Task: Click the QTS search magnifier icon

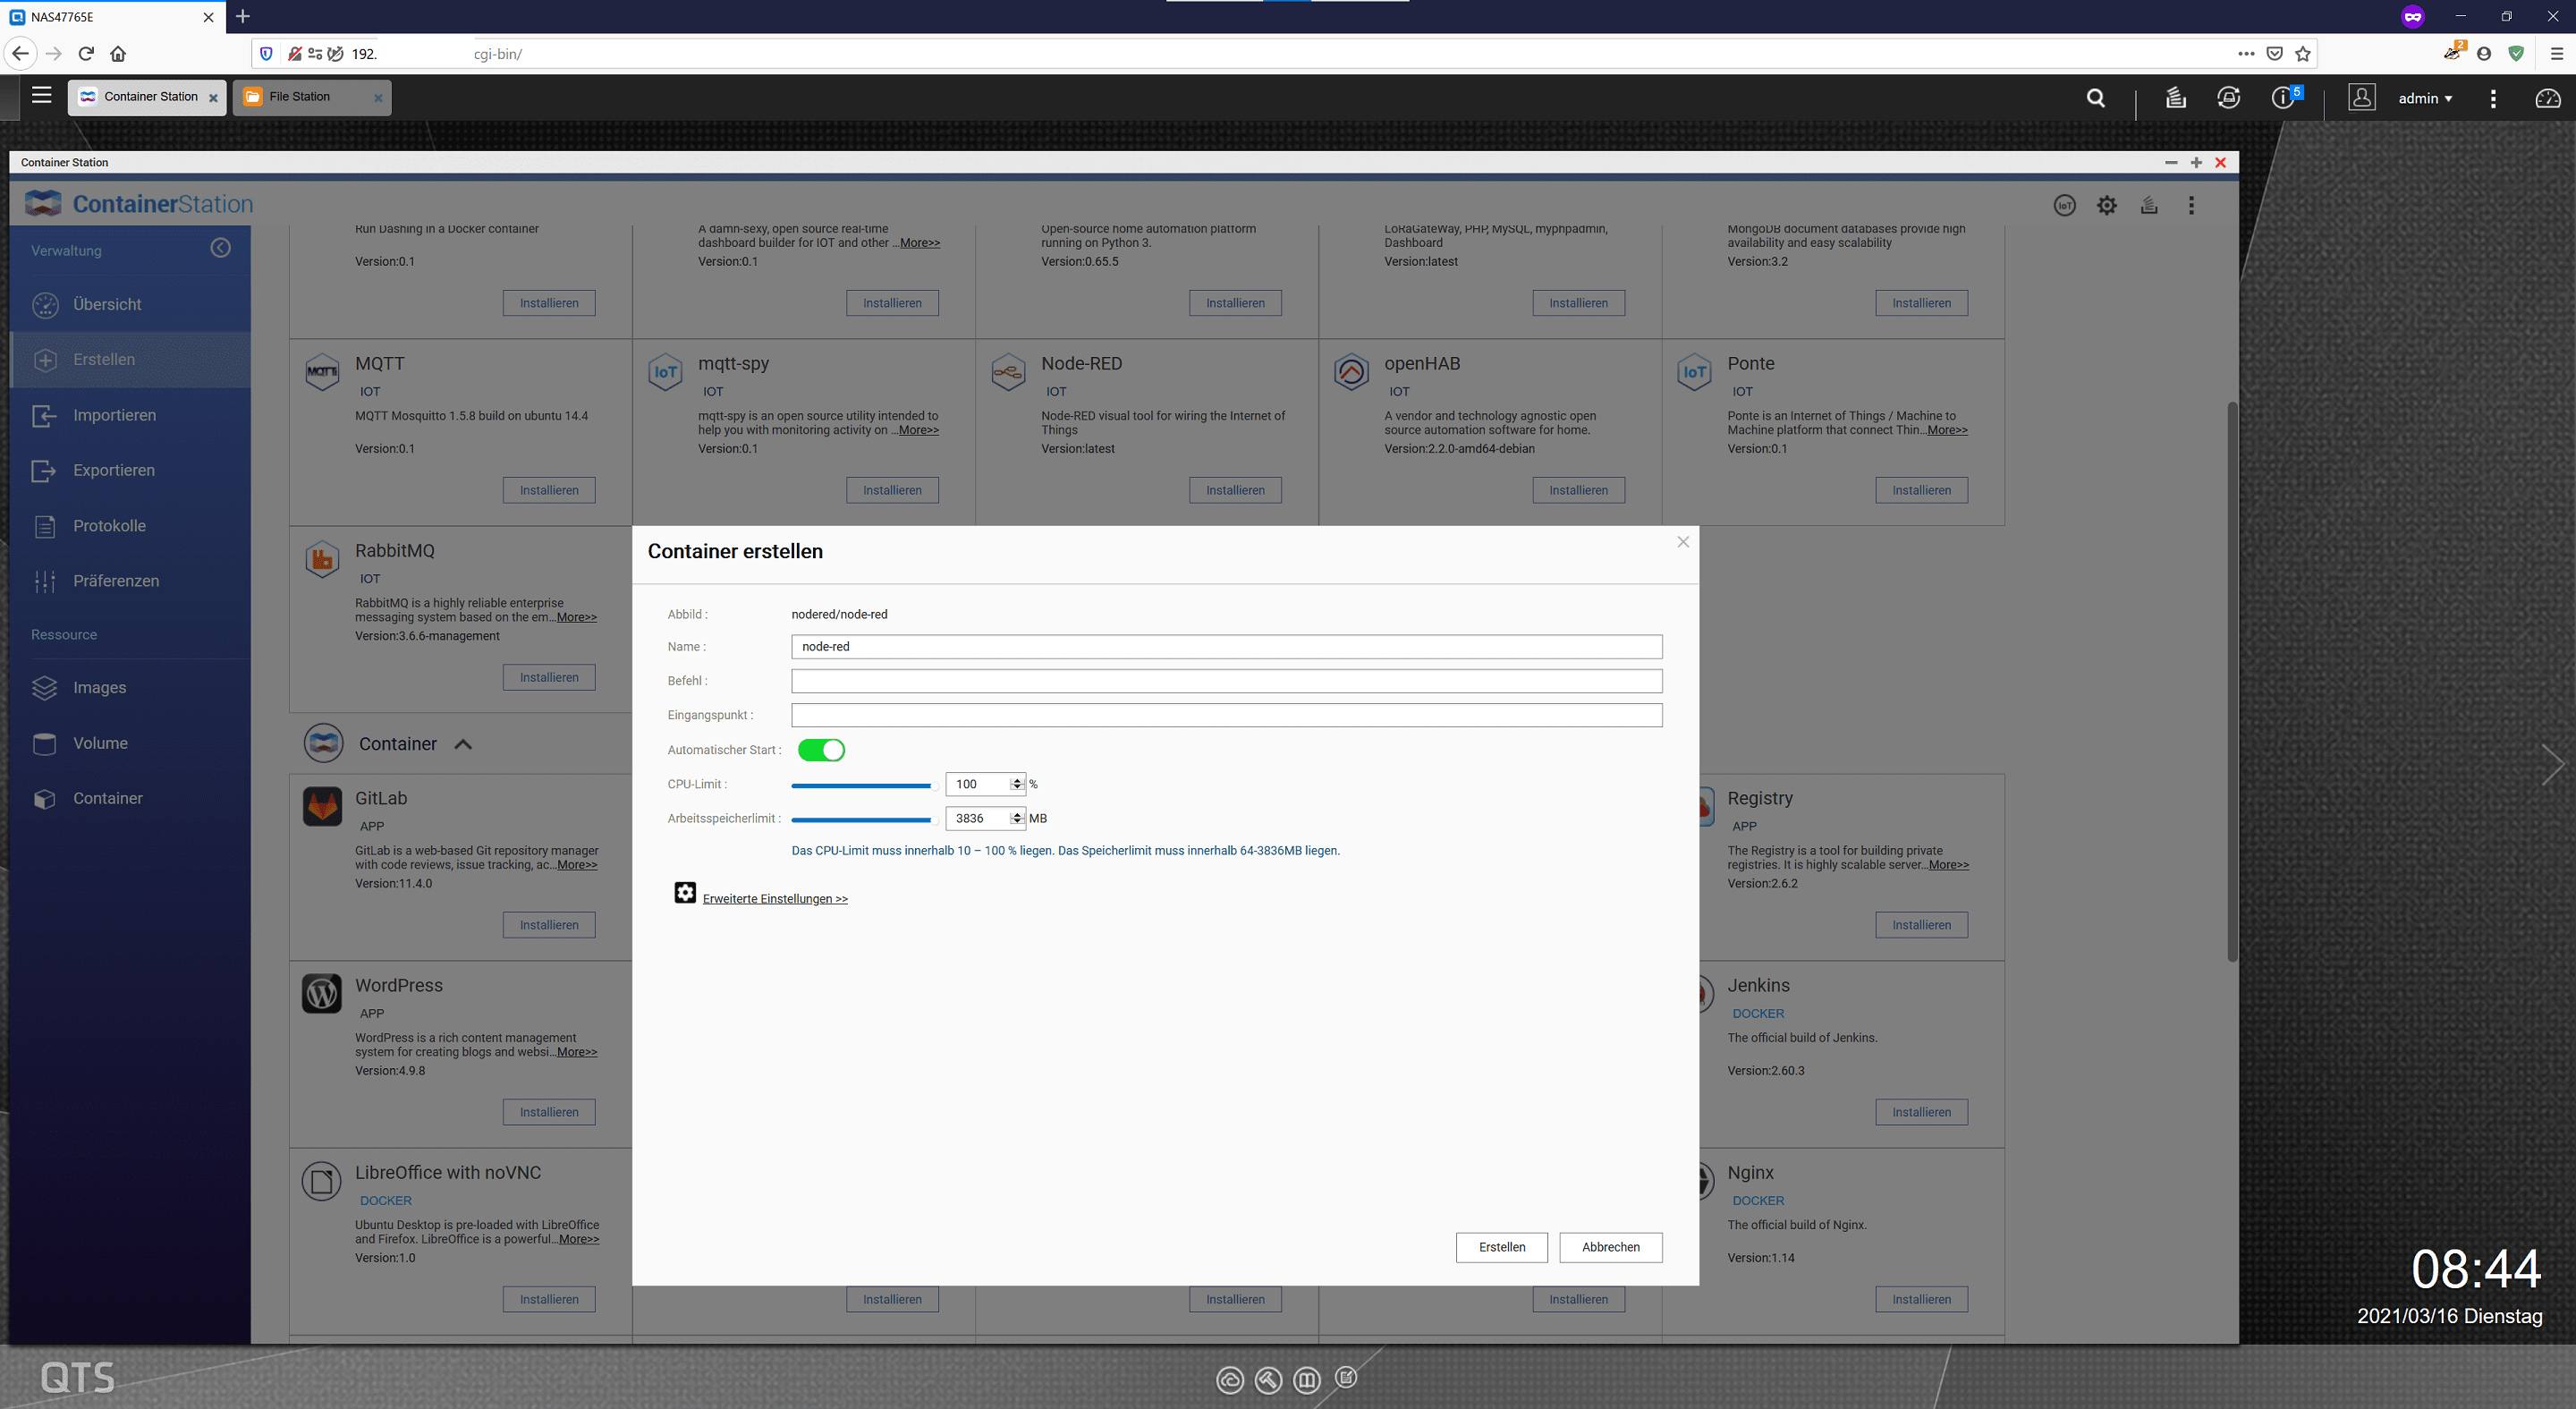Action: pyautogui.click(x=2096, y=98)
